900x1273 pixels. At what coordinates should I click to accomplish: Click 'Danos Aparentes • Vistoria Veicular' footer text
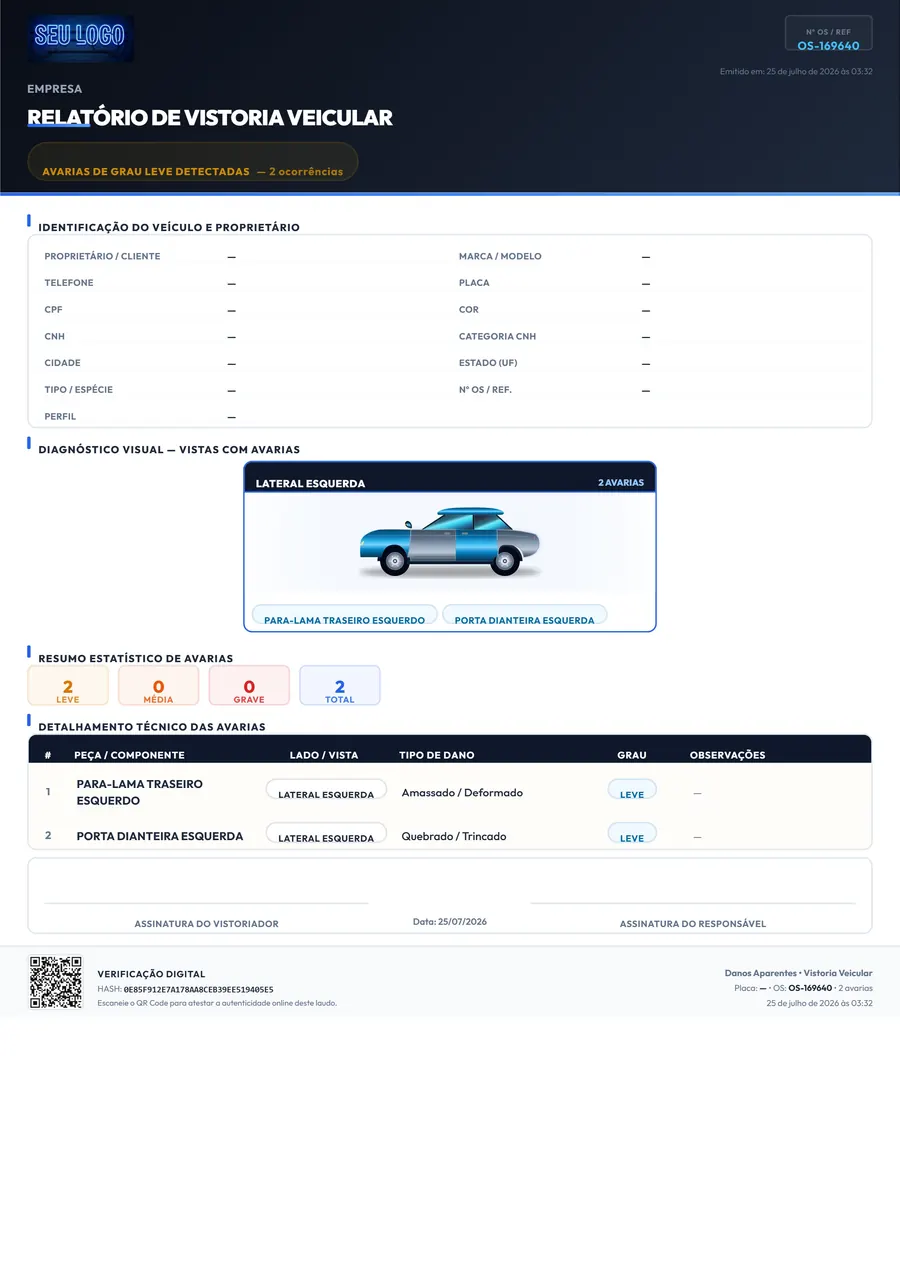(798, 973)
